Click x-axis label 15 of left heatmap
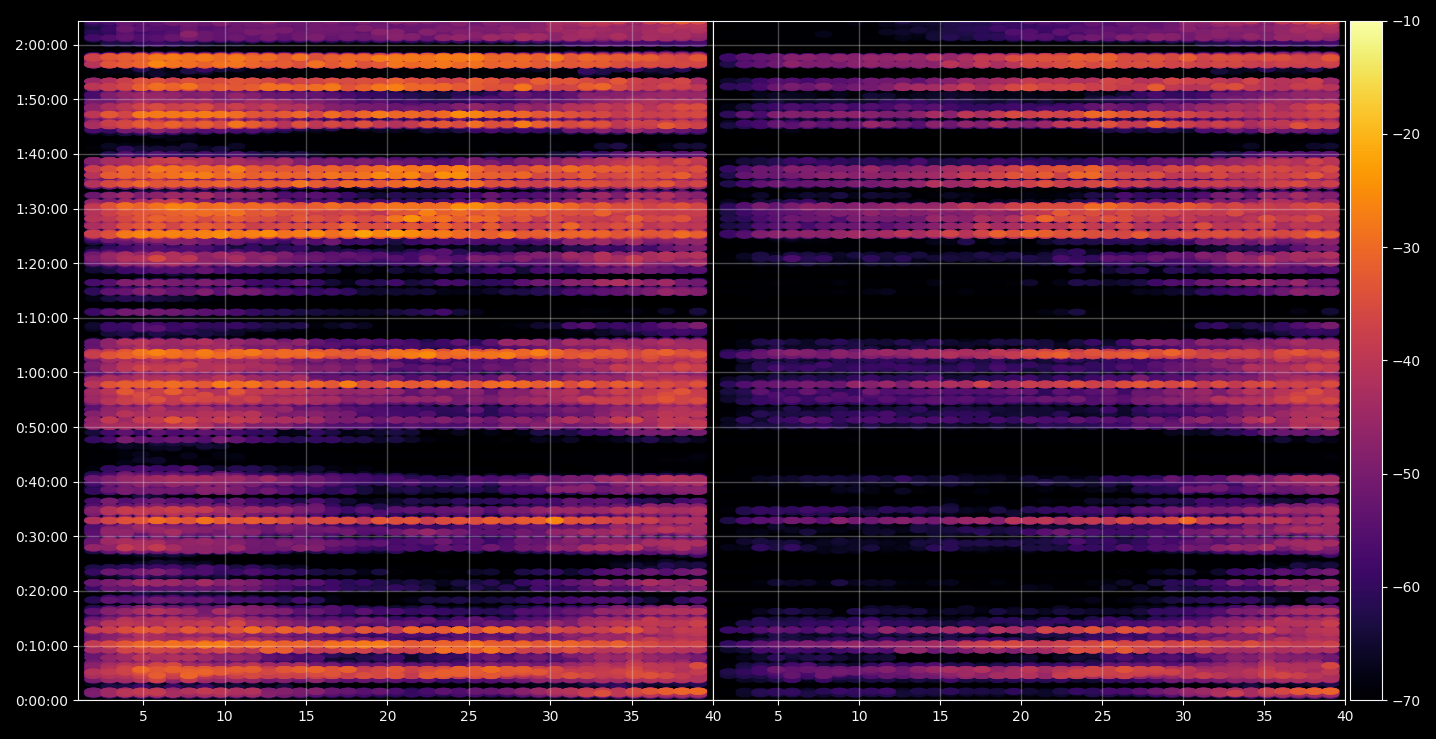Image resolution: width=1436 pixels, height=739 pixels. [306, 716]
